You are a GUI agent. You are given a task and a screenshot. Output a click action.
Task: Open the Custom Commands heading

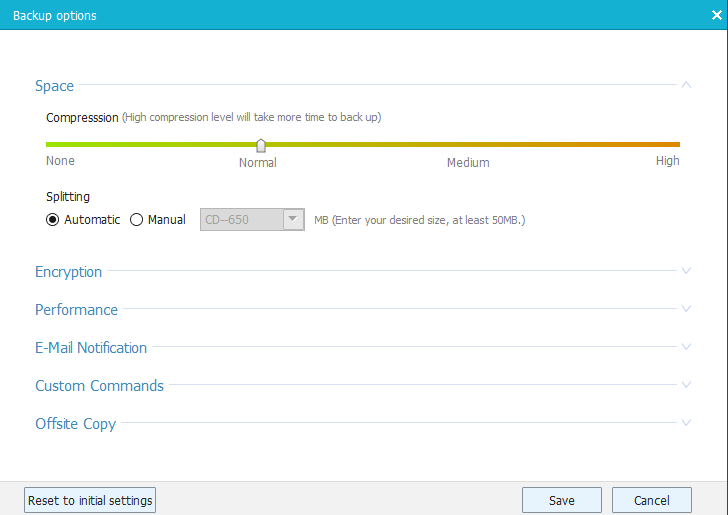point(99,386)
